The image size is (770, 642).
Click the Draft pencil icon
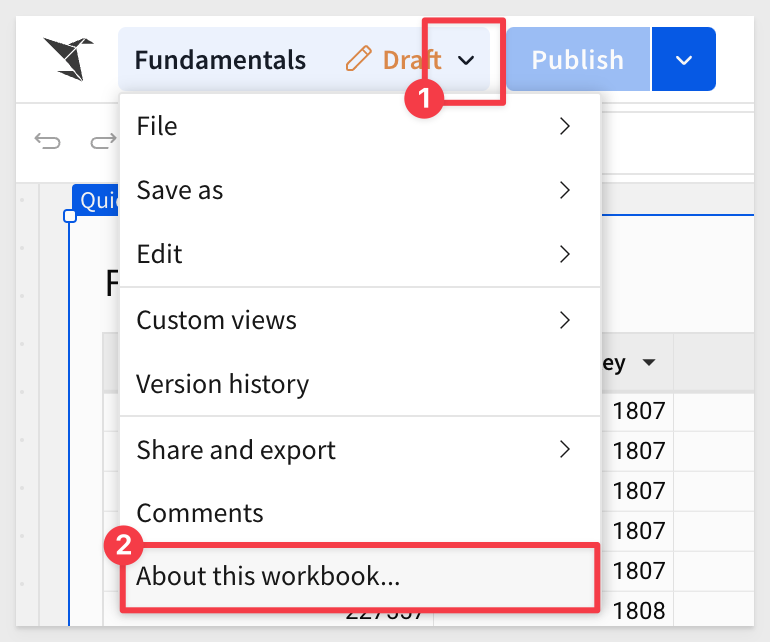point(358,59)
